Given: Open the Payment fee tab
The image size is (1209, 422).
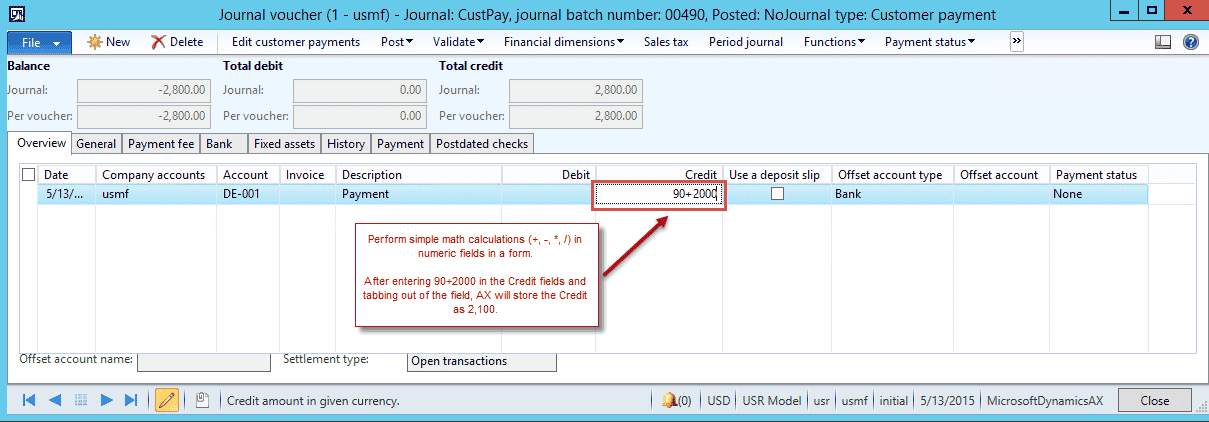Looking at the screenshot, I should tap(161, 144).
